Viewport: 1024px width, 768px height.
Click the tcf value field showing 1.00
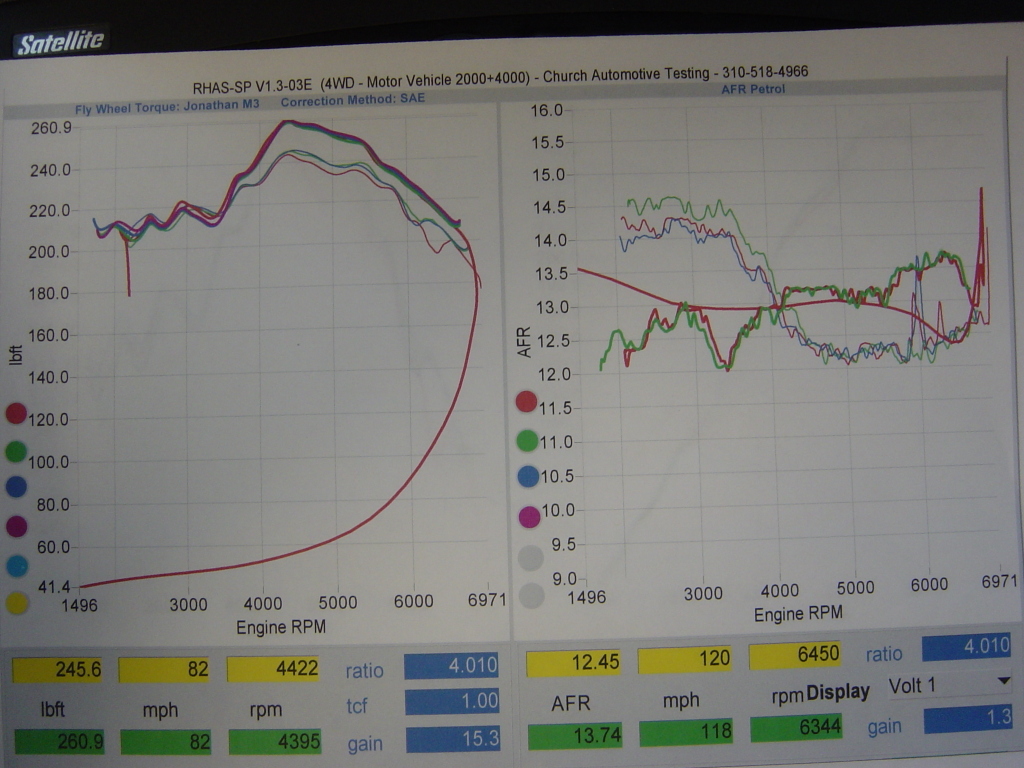pyautogui.click(x=452, y=702)
